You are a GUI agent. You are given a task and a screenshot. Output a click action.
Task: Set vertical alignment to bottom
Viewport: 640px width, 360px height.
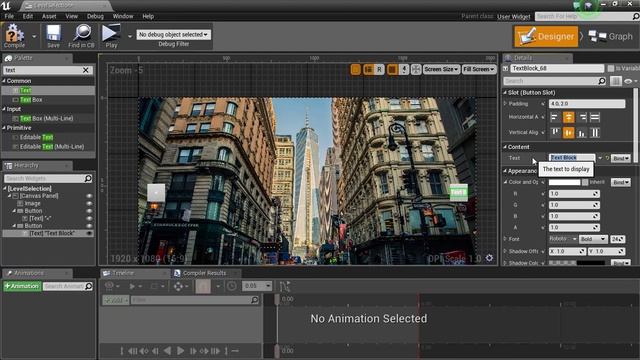pos(582,132)
